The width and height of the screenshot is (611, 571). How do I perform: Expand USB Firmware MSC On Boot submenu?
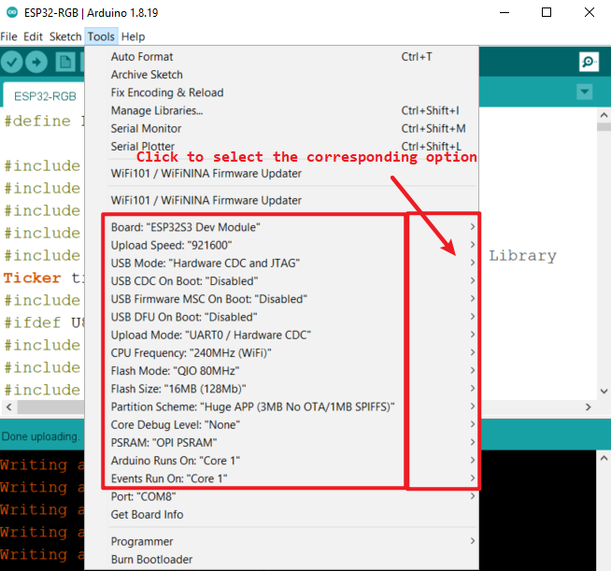click(281, 299)
